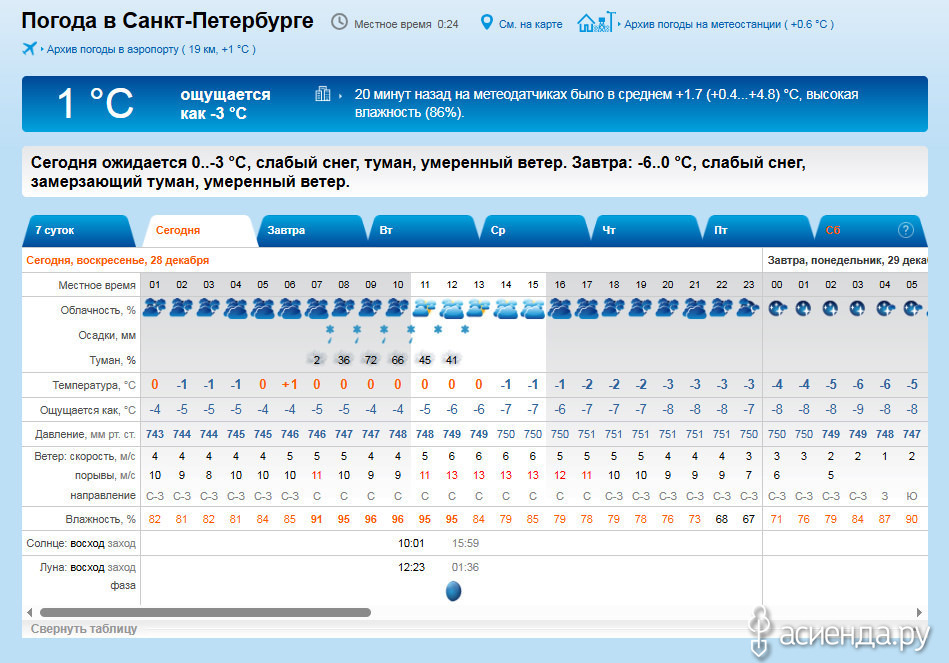Collapse the table with 'Свернуть таблицу'

(x=84, y=629)
